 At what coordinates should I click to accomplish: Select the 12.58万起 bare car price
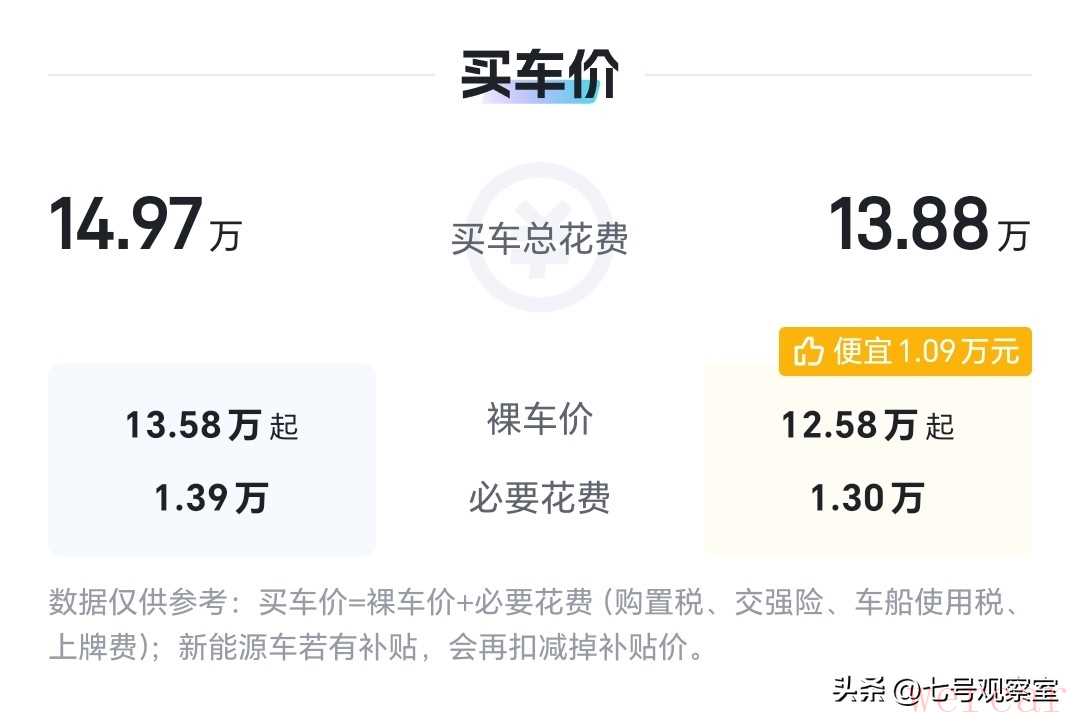coord(867,426)
